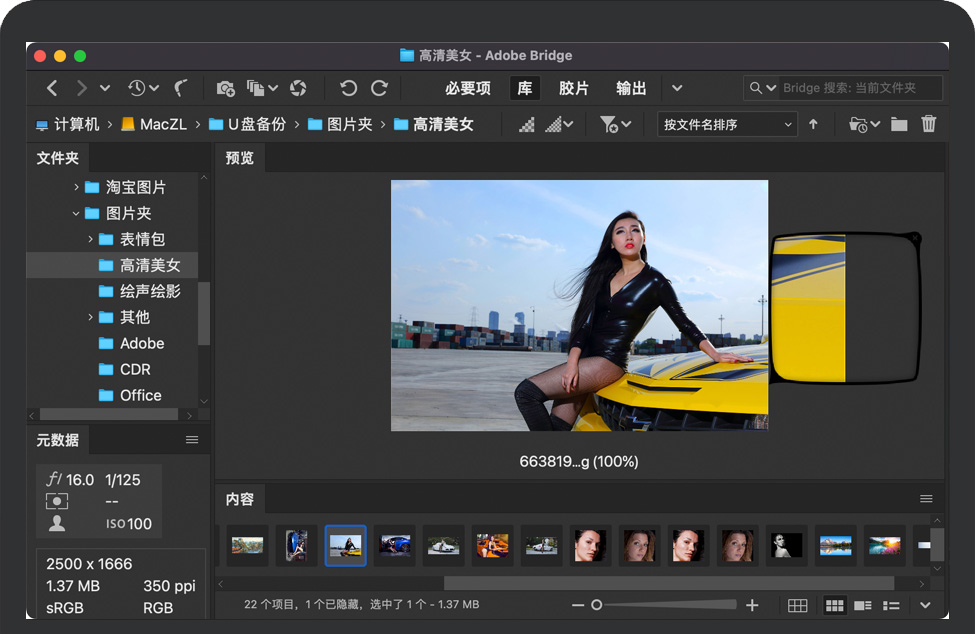Switch to the 输出 workspace
Image resolution: width=975 pixels, height=634 pixels.
(631, 89)
